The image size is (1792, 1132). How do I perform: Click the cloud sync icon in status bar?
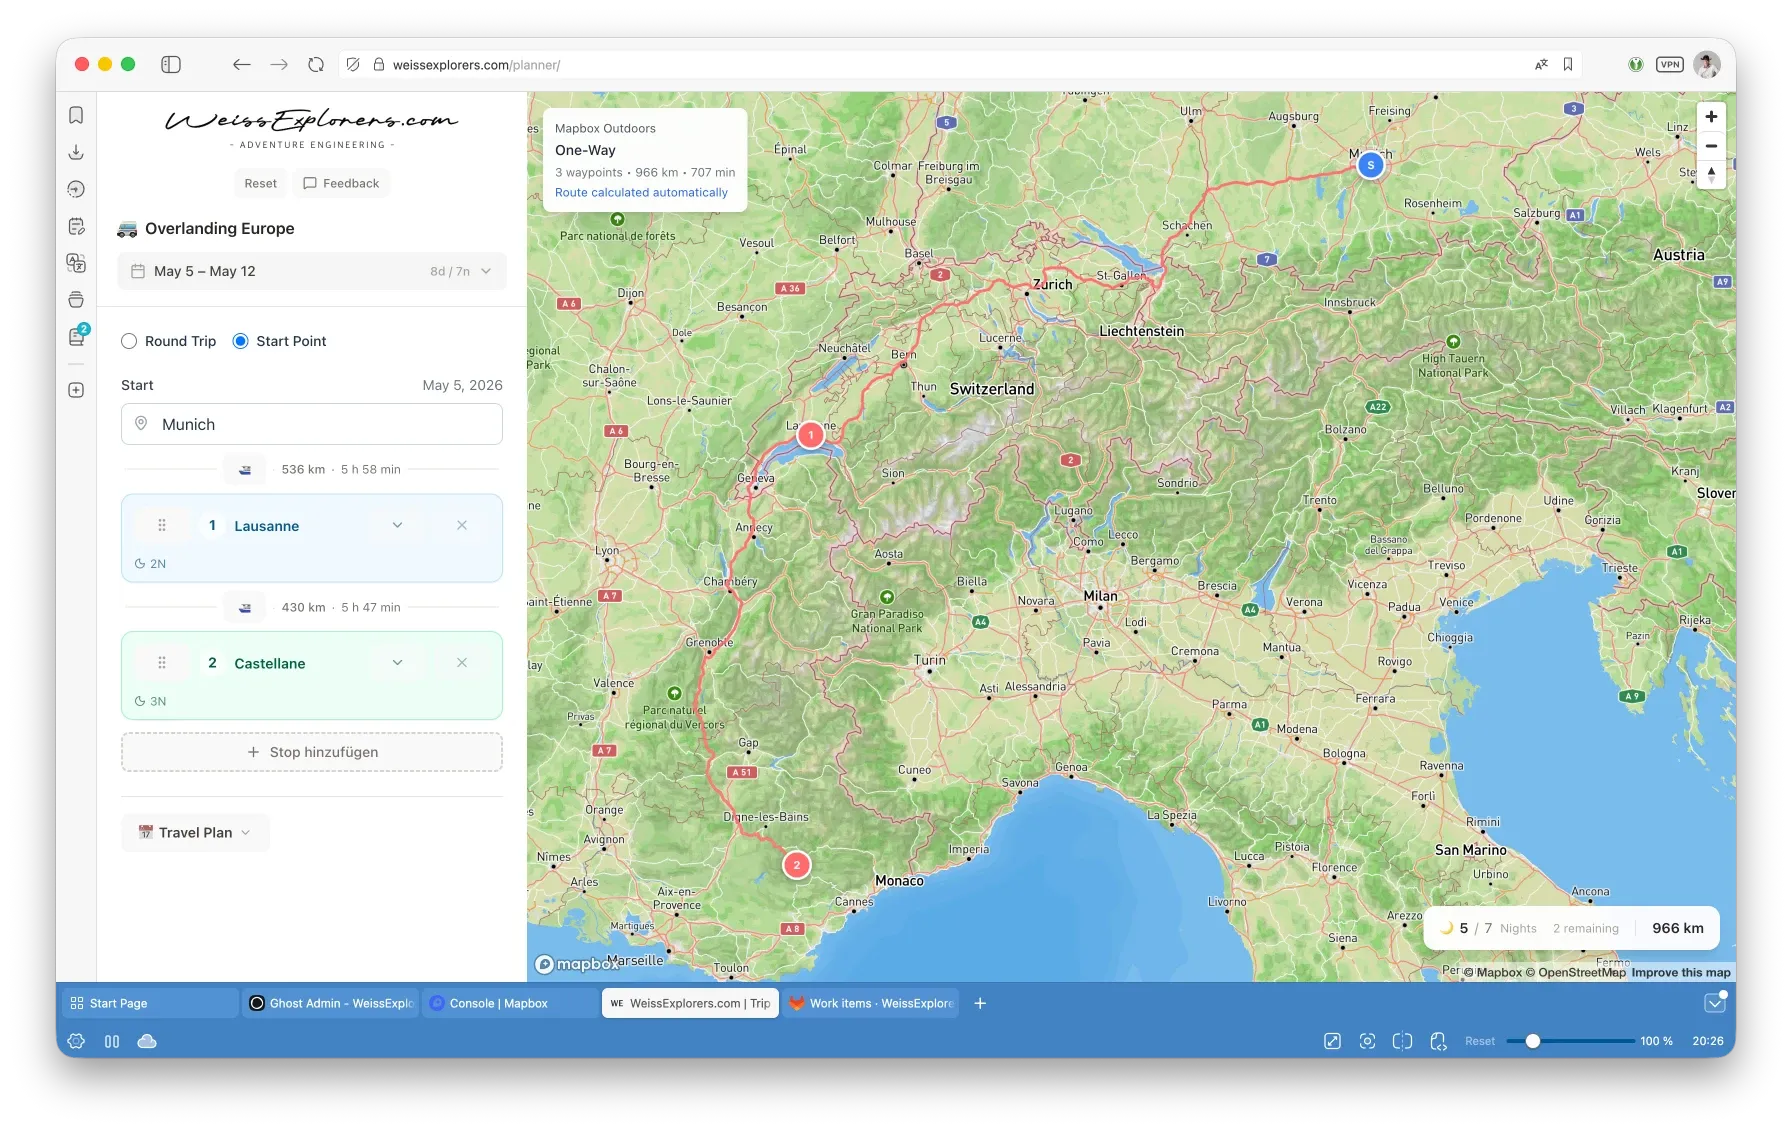pyautogui.click(x=147, y=1041)
